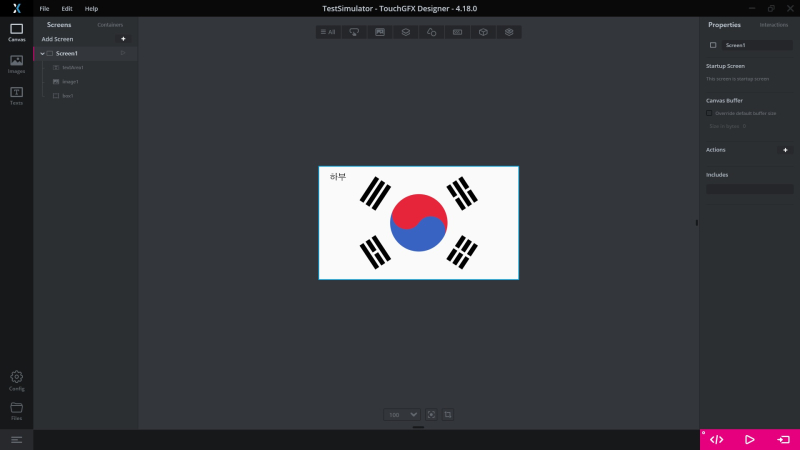Screen dimensions: 800x450
Task: Select image1 in the screen tree
Action: click(70, 81)
